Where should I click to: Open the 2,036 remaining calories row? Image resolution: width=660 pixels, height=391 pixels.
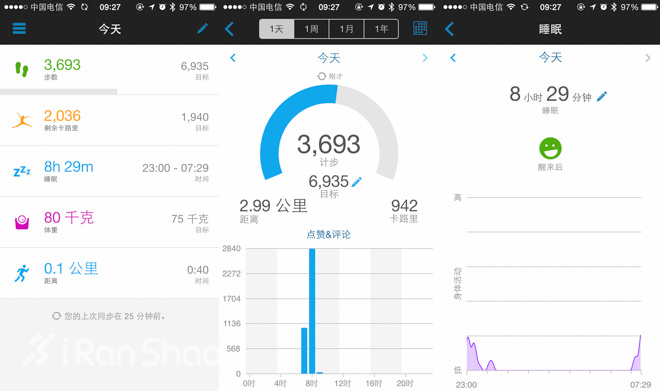(x=109, y=120)
